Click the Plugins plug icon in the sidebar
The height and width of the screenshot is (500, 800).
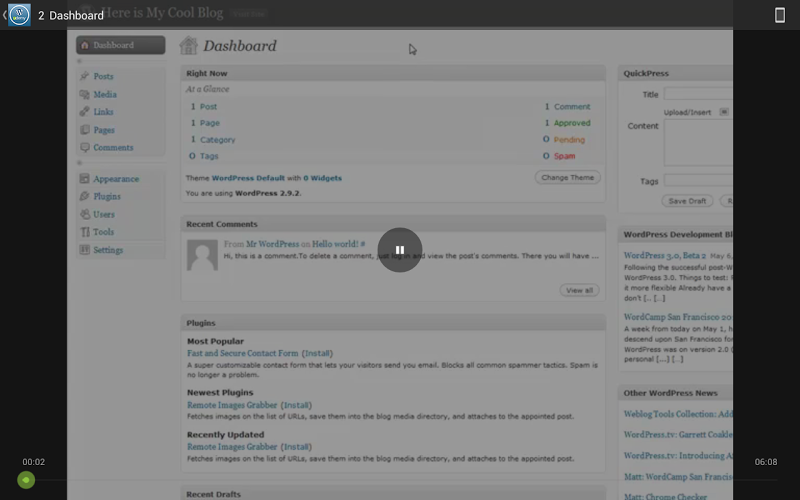point(85,196)
